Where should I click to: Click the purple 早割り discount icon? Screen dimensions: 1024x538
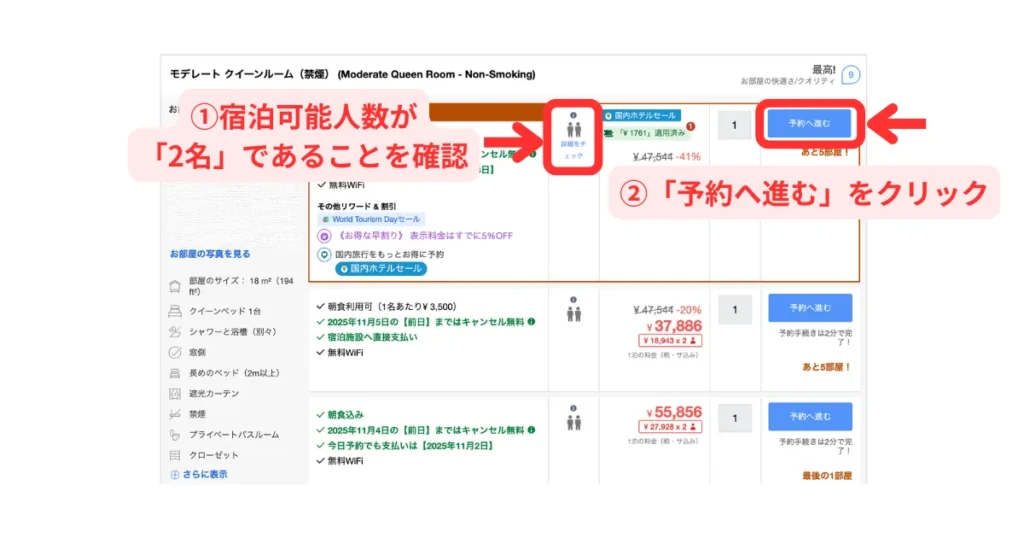coord(324,236)
